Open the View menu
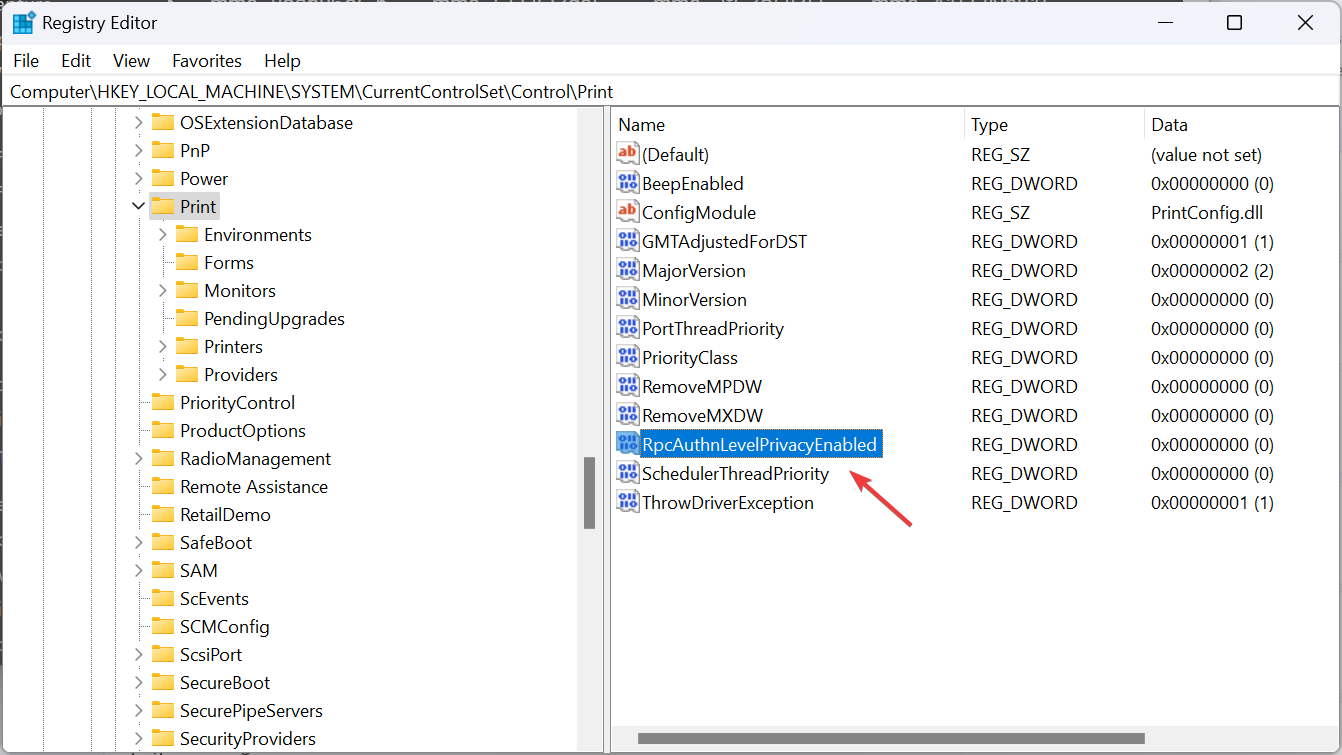Viewport: 1342px width, 755px height. (x=131, y=61)
